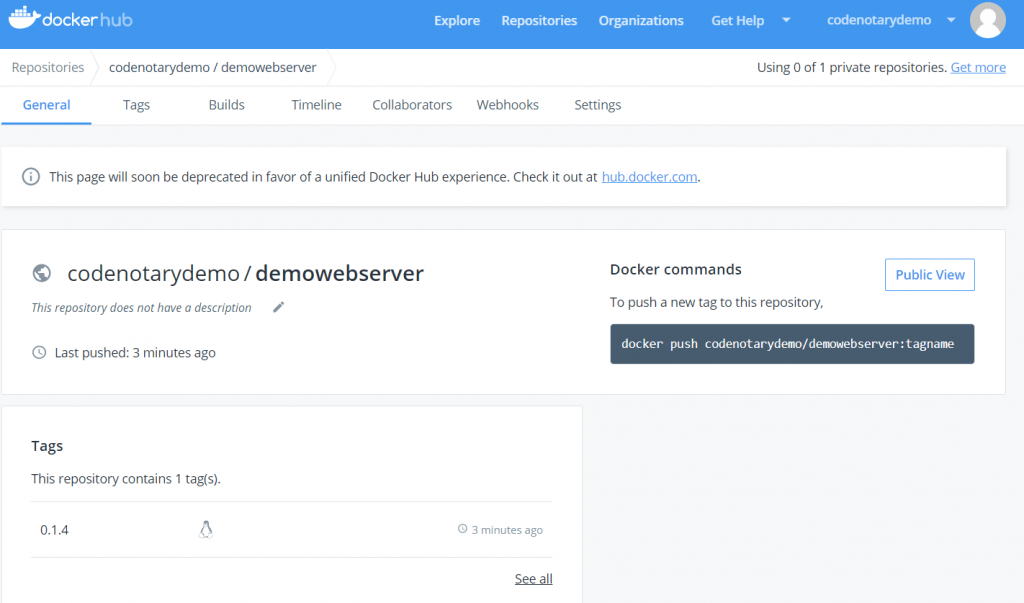
Task: Click the Last pushed: 3 minutes ago text
Action: pos(135,353)
